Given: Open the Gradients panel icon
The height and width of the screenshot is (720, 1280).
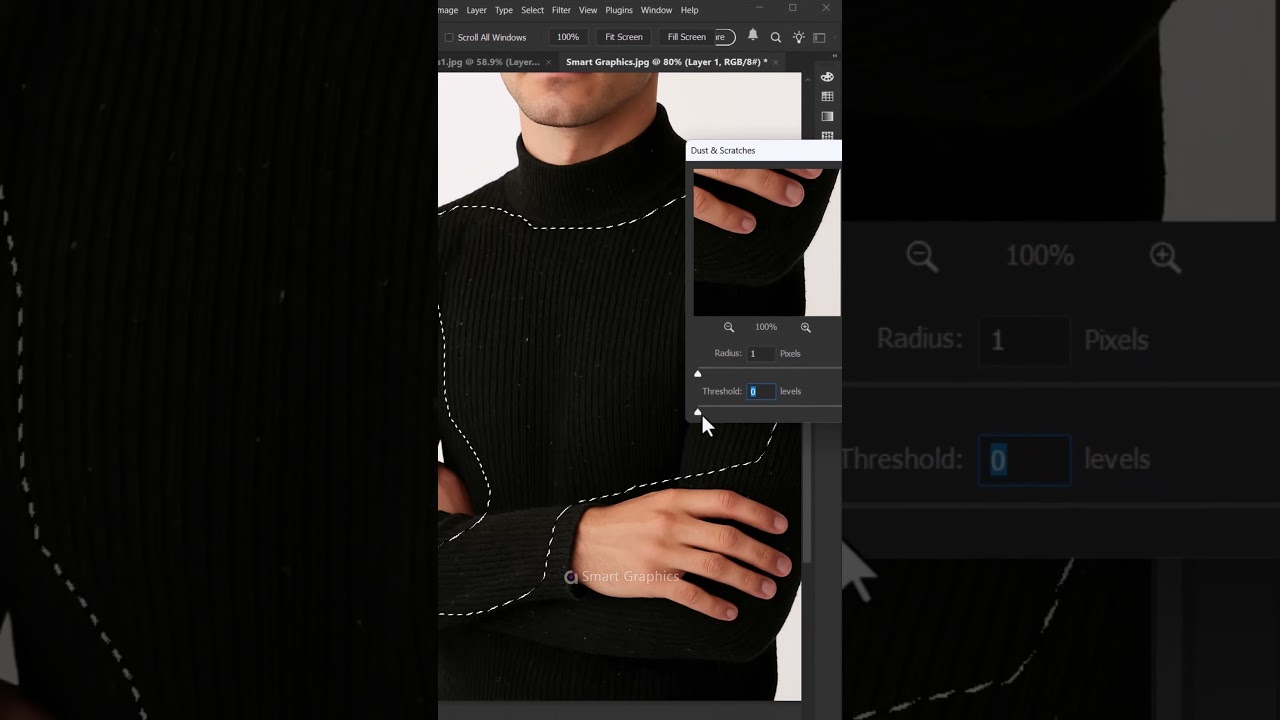Looking at the screenshot, I should tap(827, 116).
